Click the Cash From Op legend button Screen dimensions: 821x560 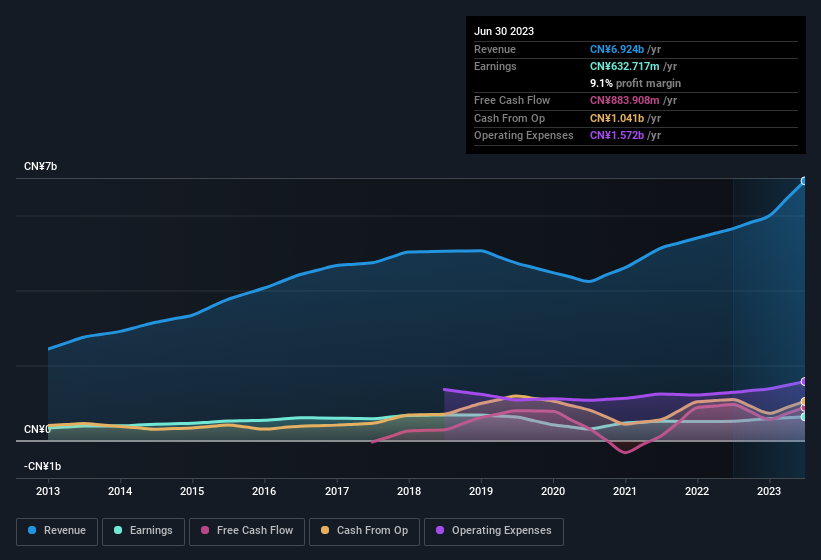coord(364,531)
